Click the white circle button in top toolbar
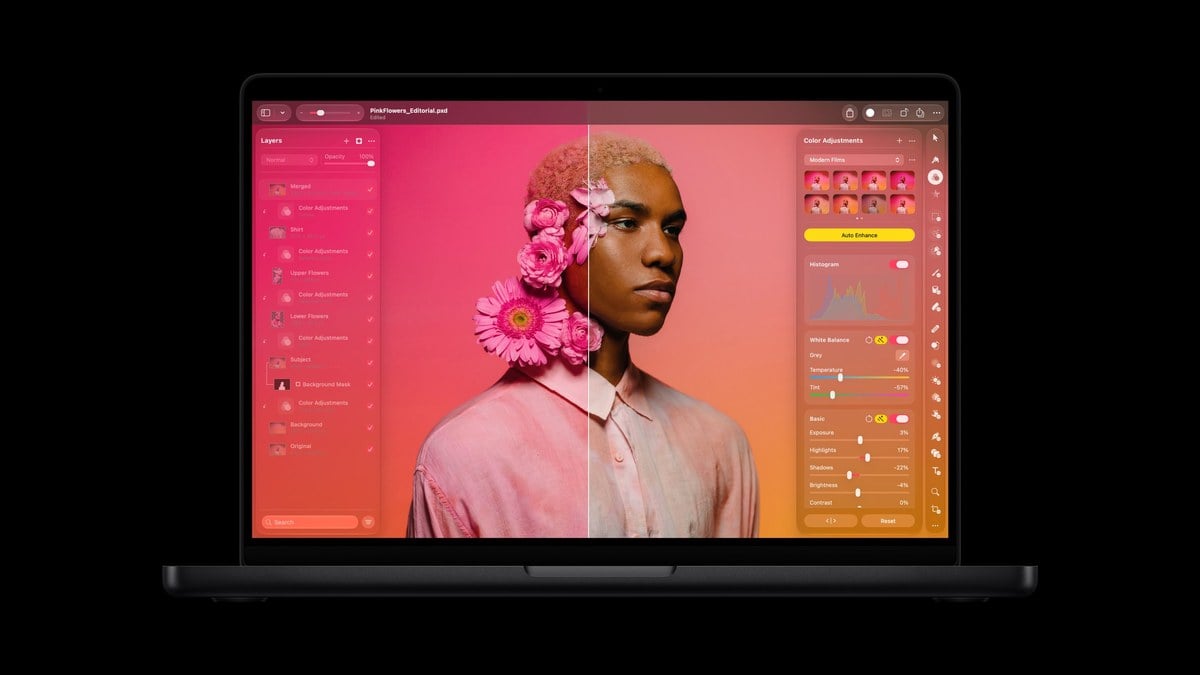Screen dimensions: 1200x675 pos(869,113)
